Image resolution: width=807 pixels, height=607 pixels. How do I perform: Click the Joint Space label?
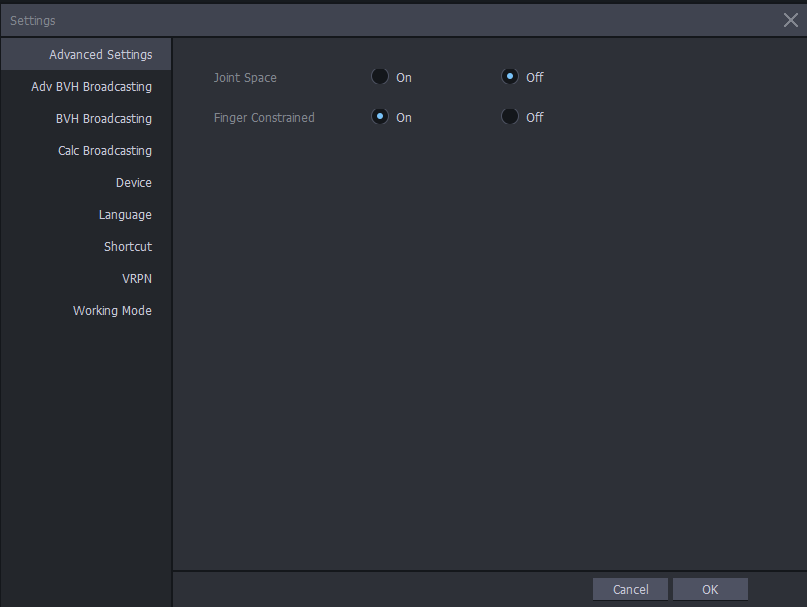pyautogui.click(x=245, y=77)
